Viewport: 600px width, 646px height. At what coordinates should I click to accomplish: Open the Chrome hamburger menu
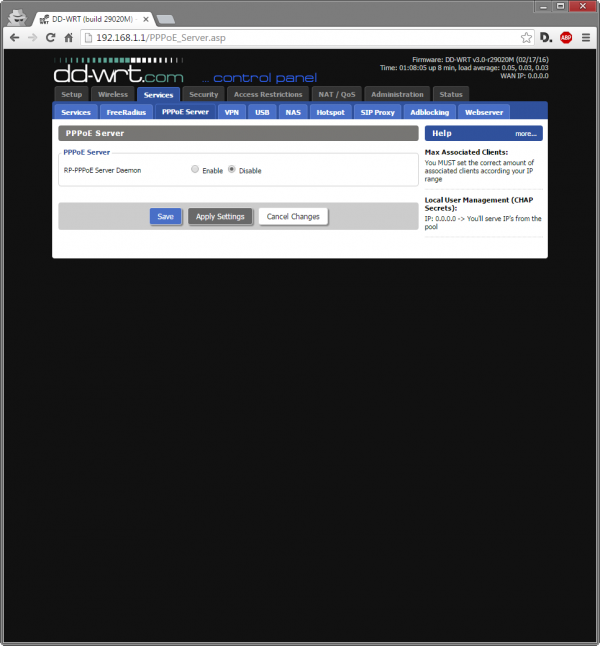pyautogui.click(x=585, y=38)
